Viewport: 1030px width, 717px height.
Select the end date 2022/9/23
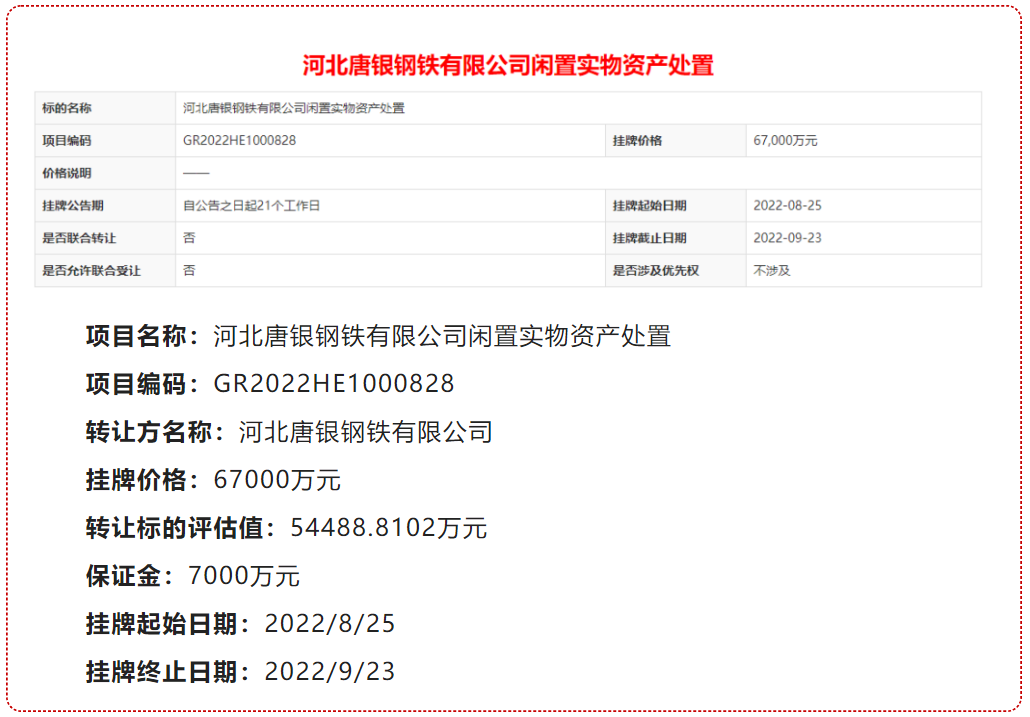(x=330, y=672)
